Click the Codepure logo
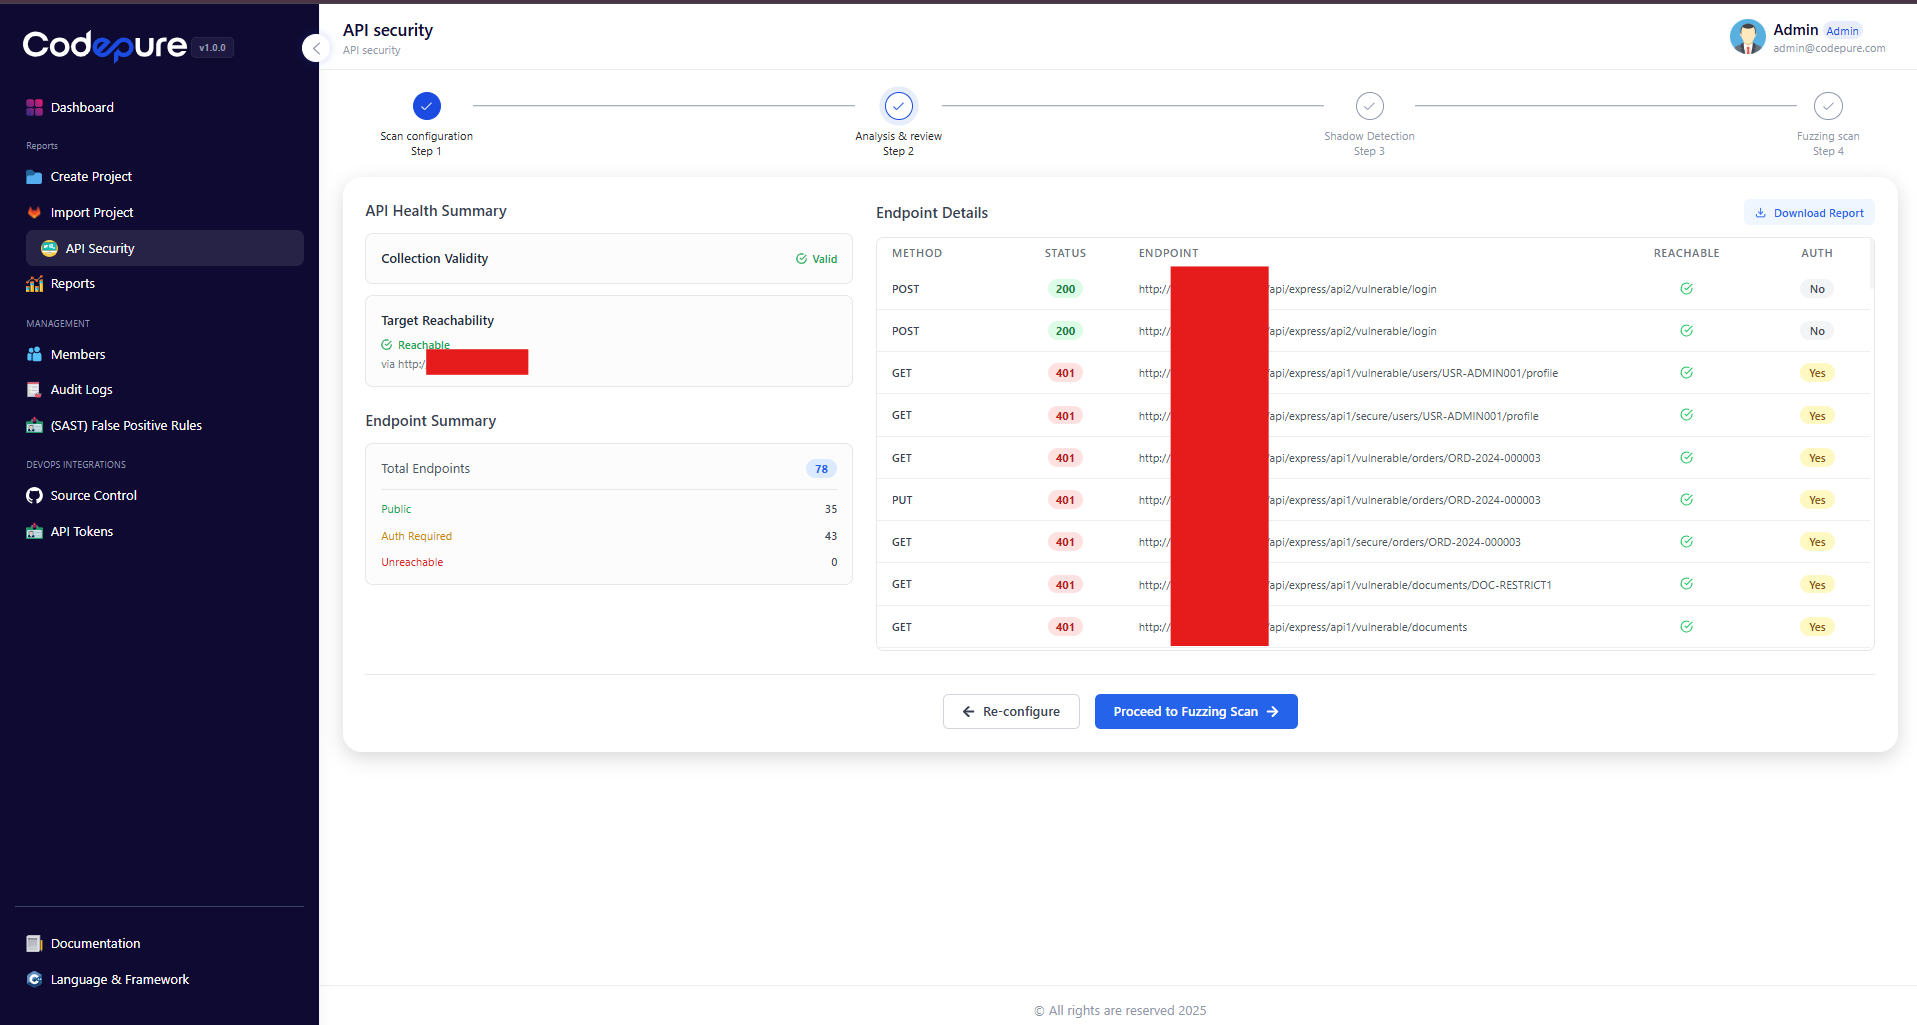1917x1025 pixels. (105, 46)
